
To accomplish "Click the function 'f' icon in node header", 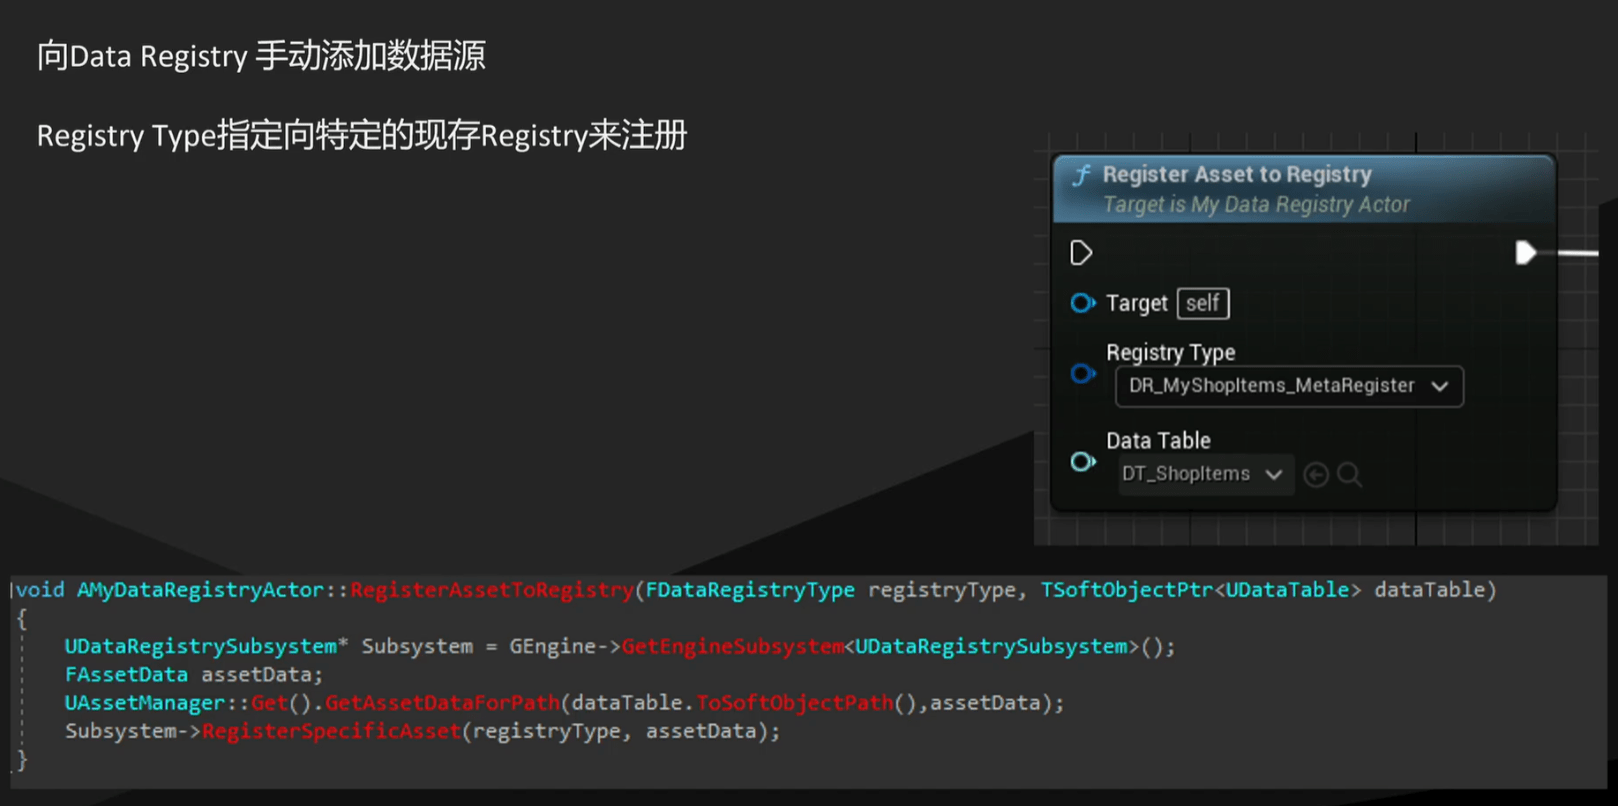I will [1081, 176].
